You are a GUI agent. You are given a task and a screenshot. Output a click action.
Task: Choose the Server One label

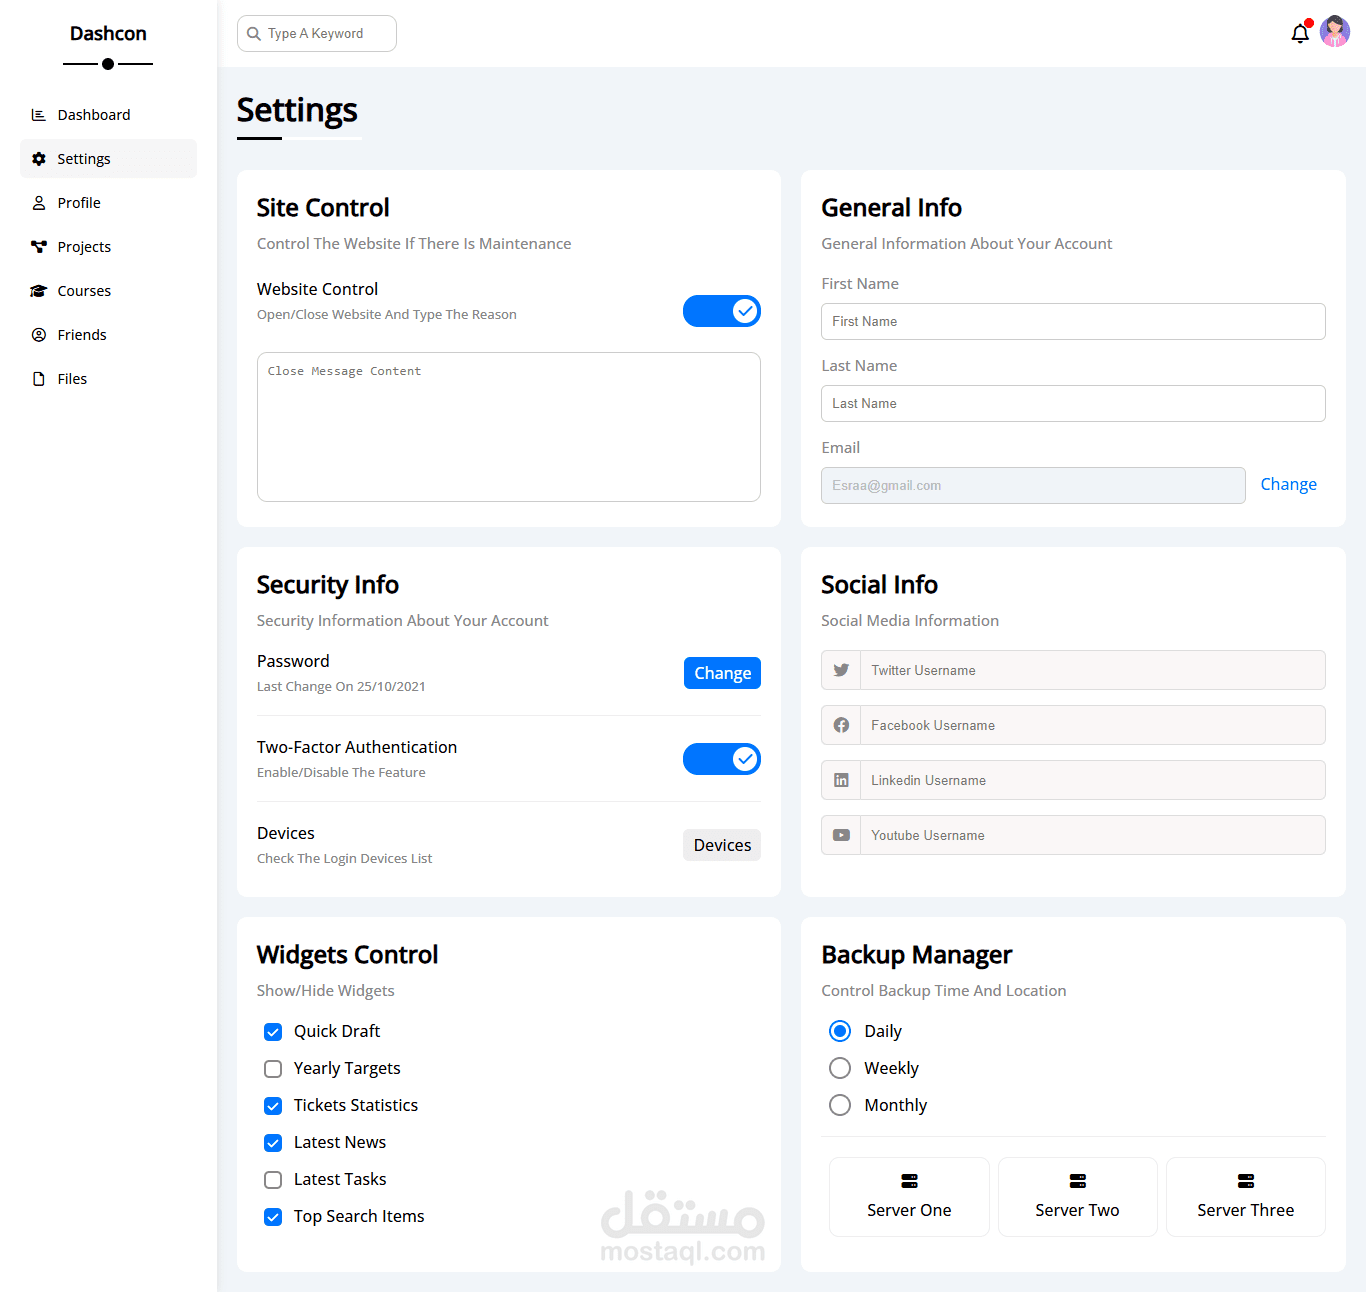[x=909, y=1210]
